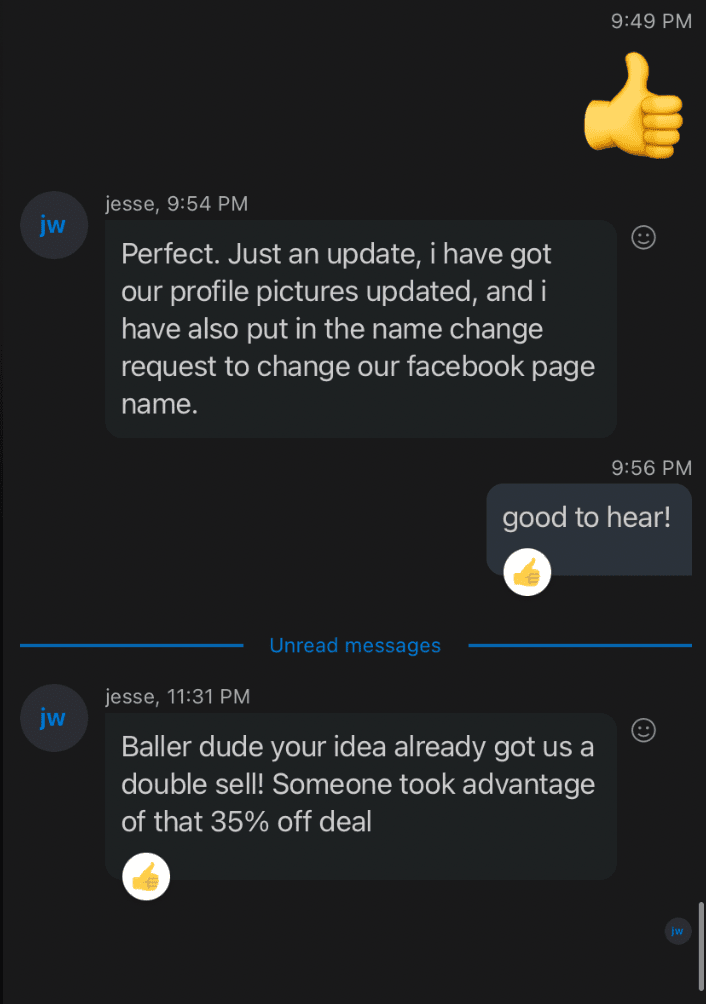The image size is (706, 1004).
Task: Click the chat's vertical scrollbar thumb
Action: coord(701,946)
